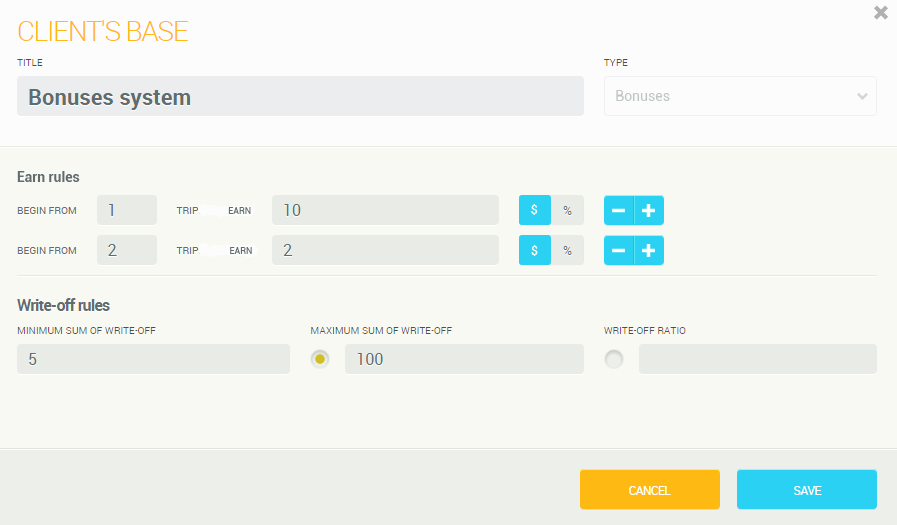The height and width of the screenshot is (525, 897).
Task: Click first rule Begin From field
Action: pos(127,210)
